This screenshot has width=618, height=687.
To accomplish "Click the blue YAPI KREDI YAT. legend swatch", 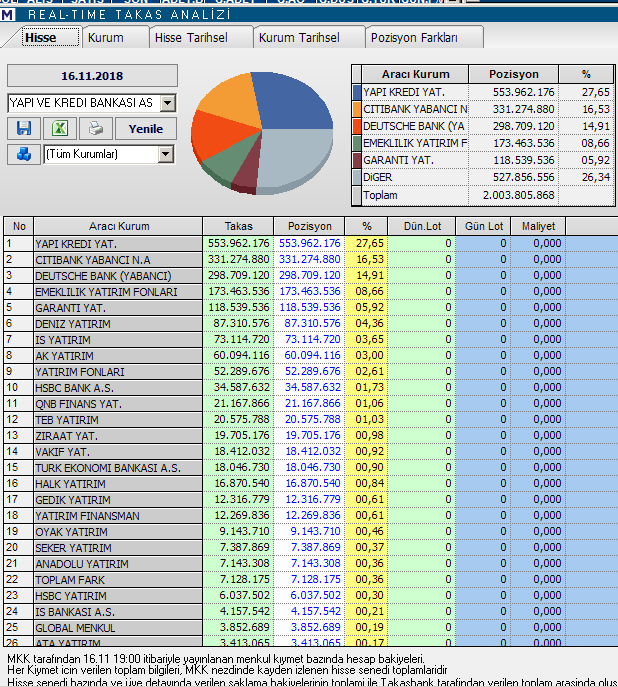I will pos(357,92).
